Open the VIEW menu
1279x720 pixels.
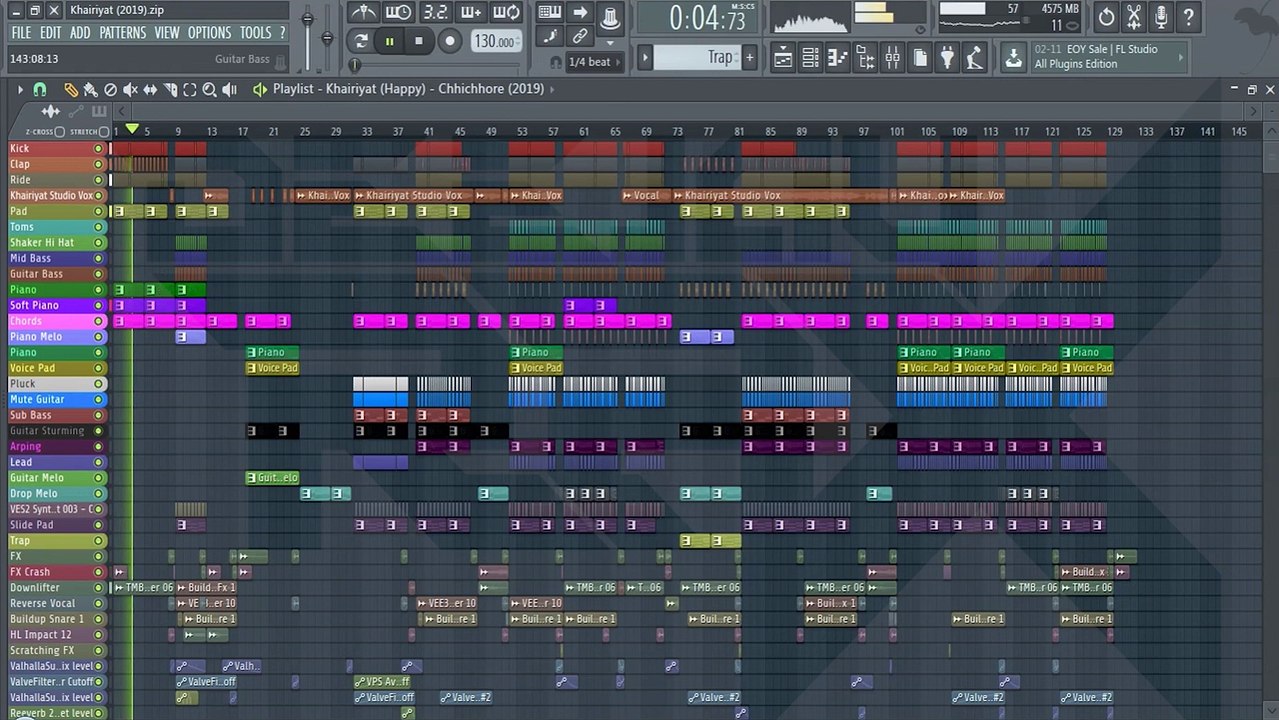pos(167,33)
